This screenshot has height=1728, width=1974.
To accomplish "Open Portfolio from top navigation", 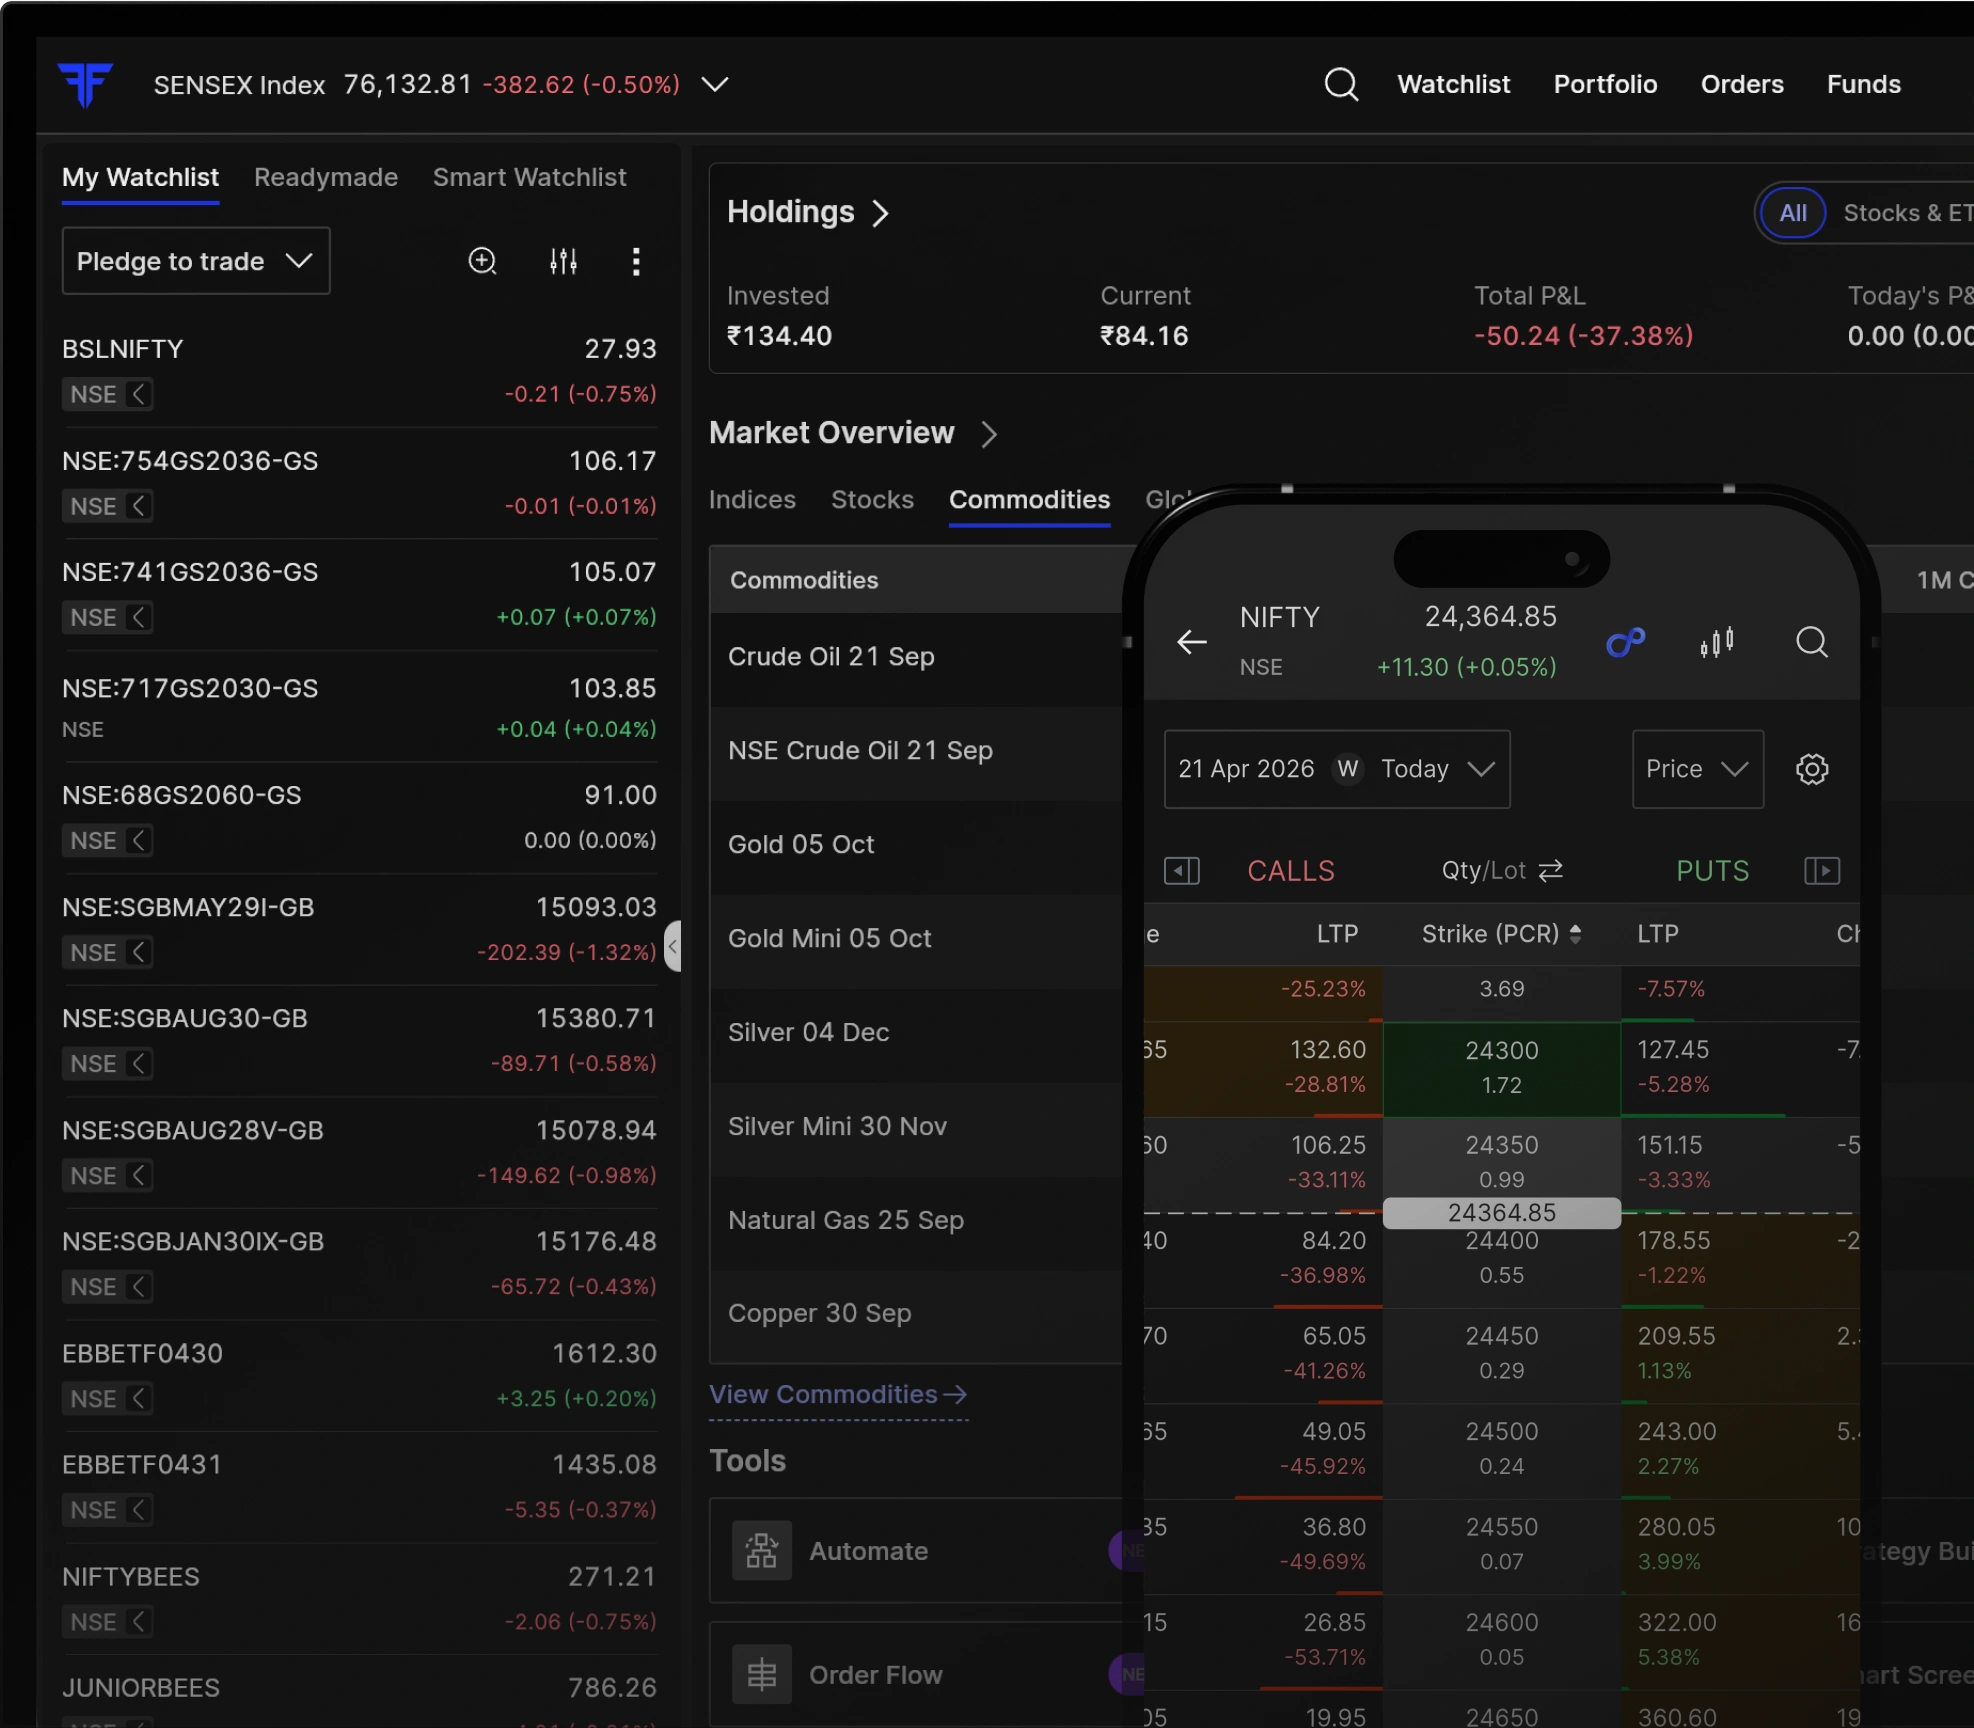I will click(1605, 85).
